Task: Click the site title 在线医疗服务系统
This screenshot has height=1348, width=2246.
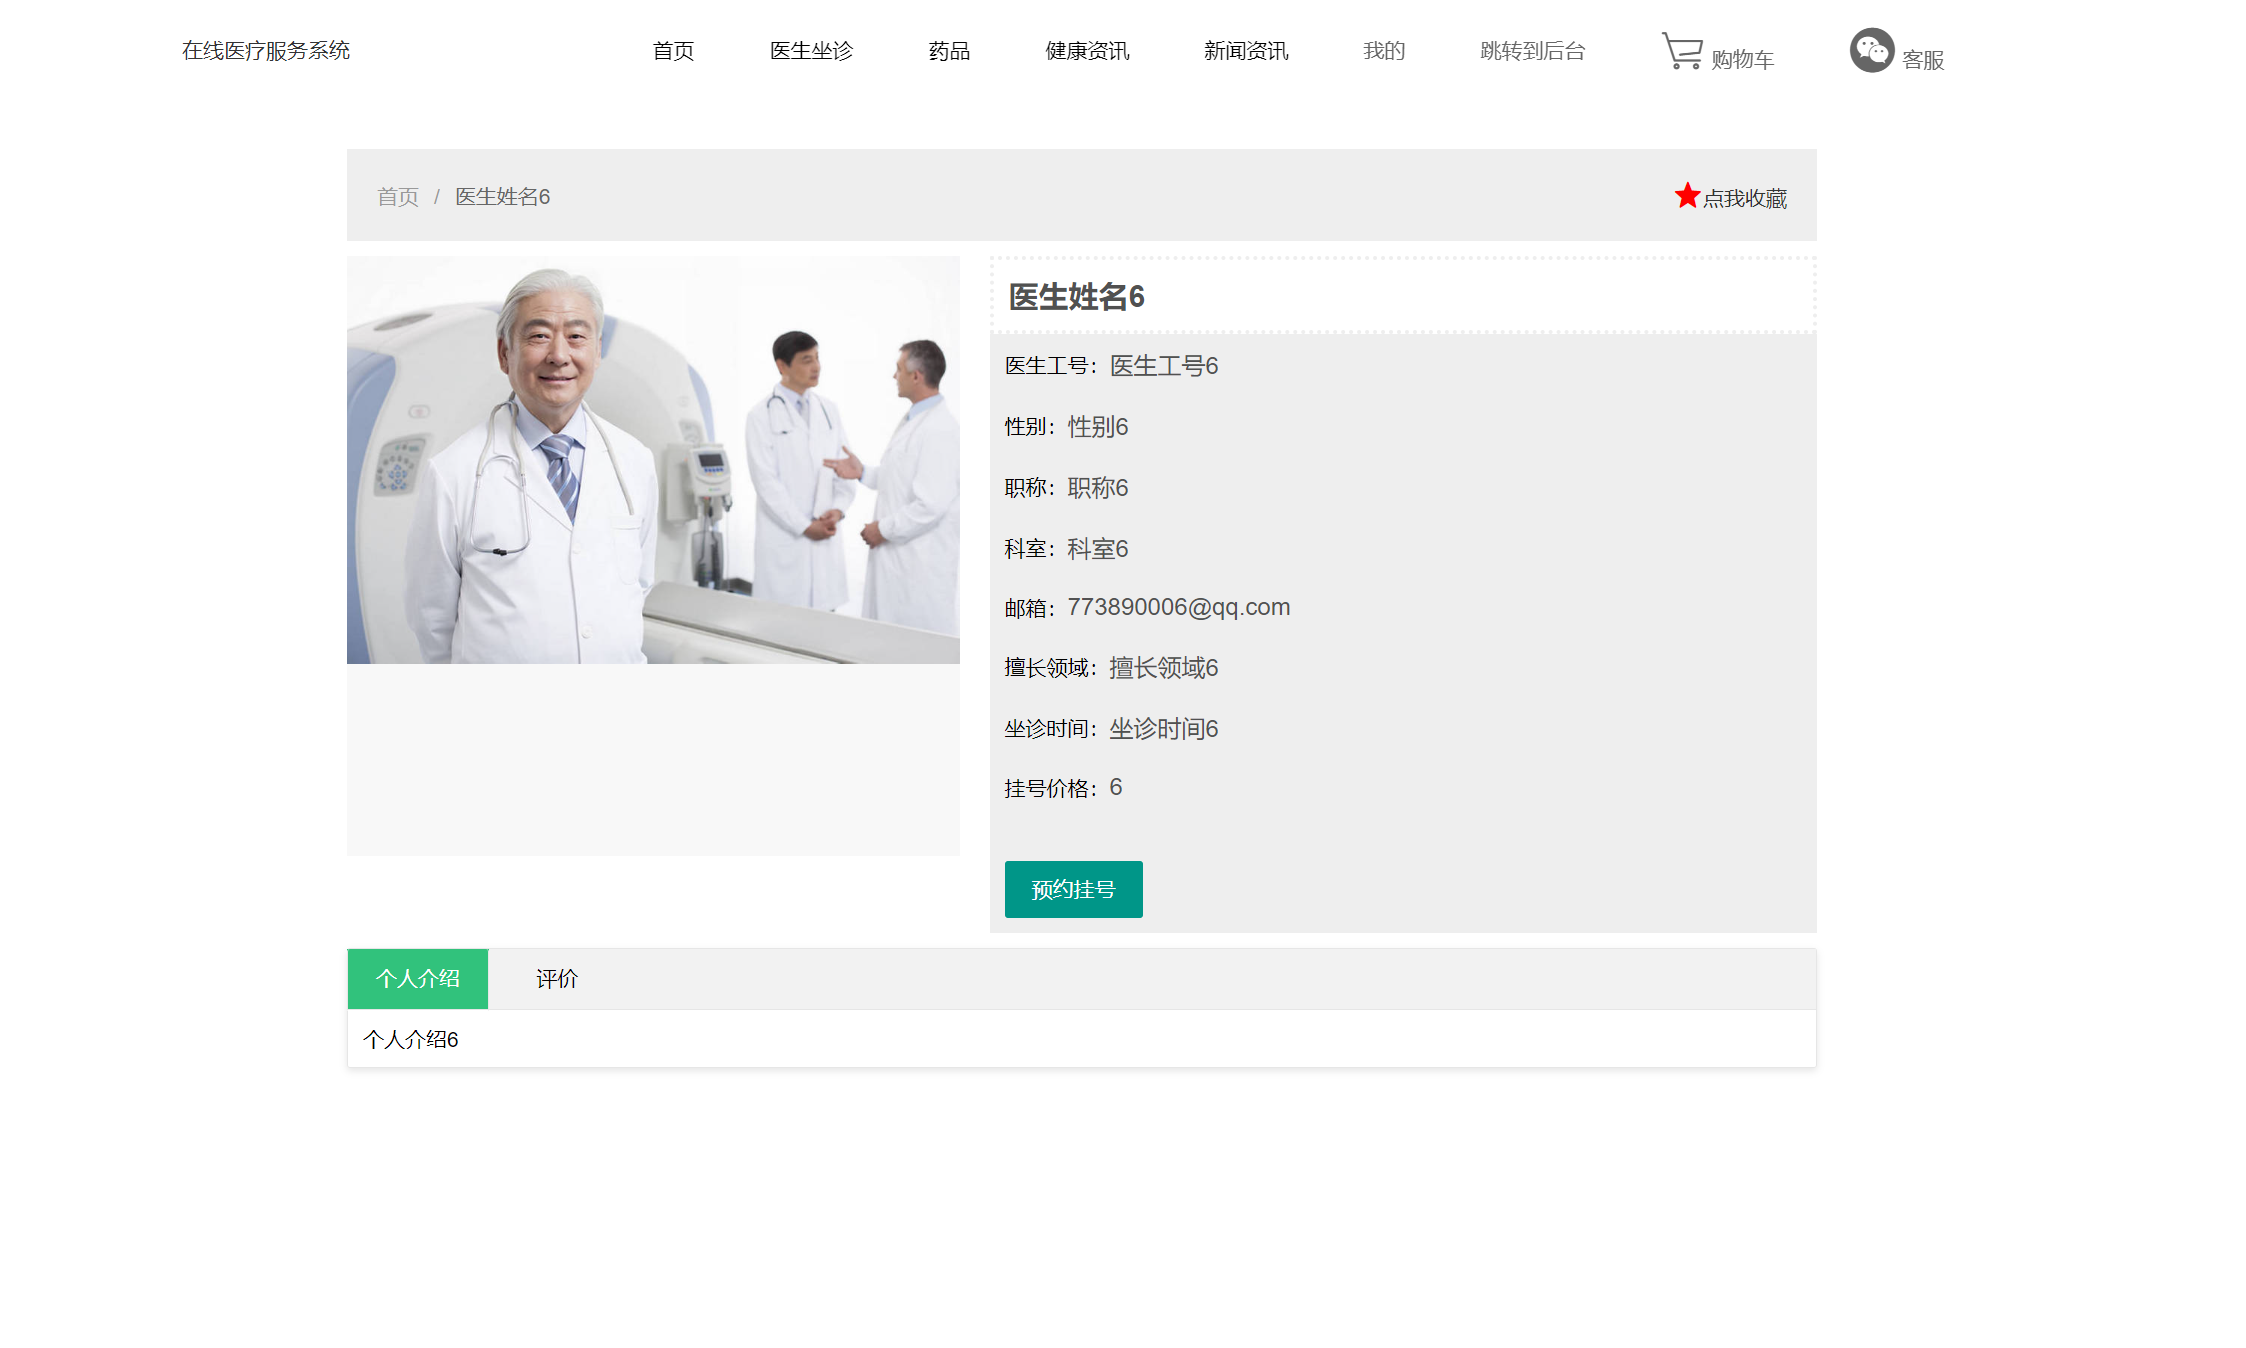Action: pos(266,49)
